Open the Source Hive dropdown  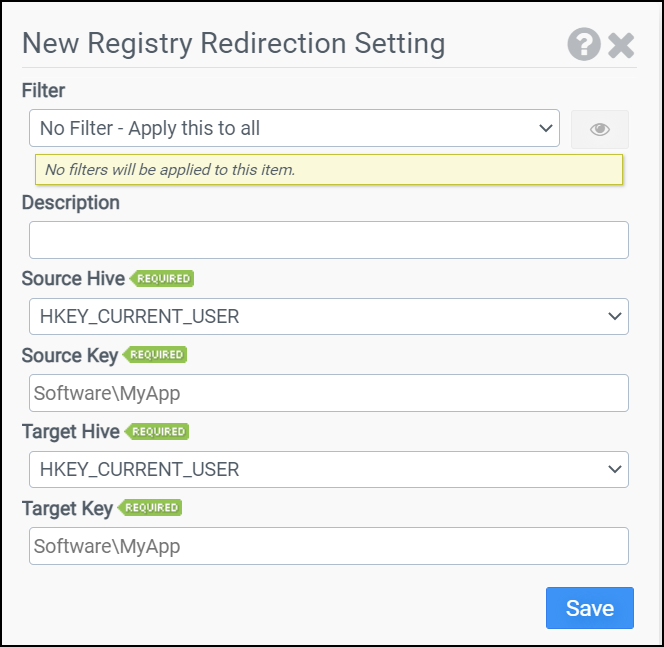click(x=328, y=316)
